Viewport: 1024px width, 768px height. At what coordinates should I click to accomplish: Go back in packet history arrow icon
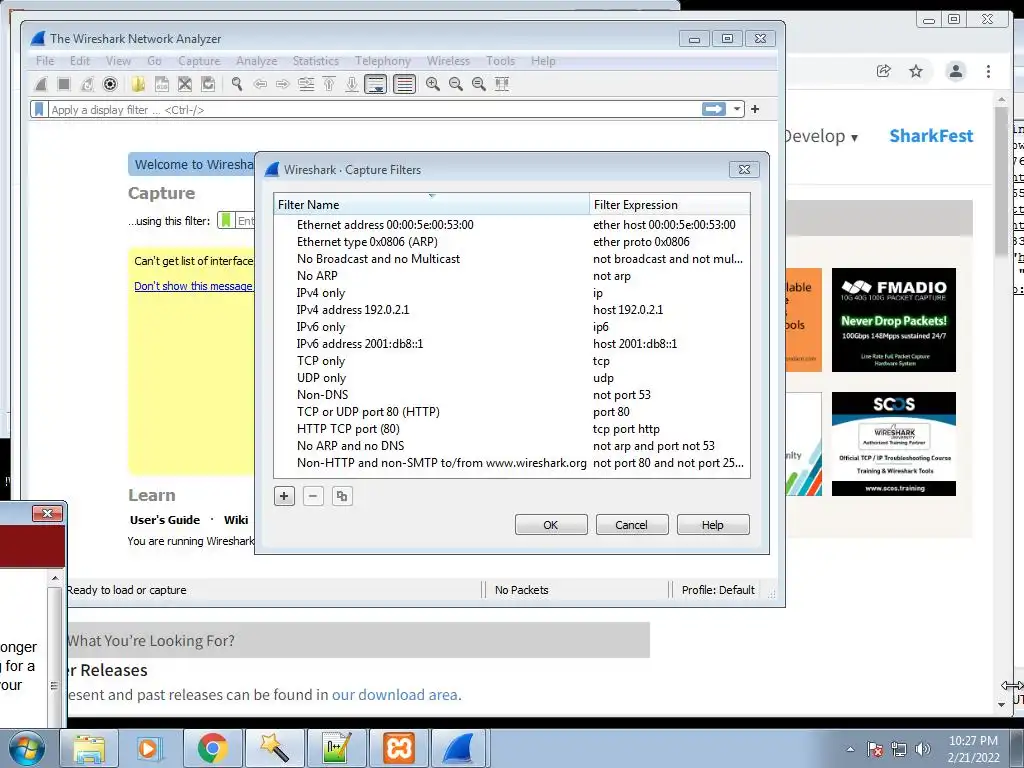(260, 84)
